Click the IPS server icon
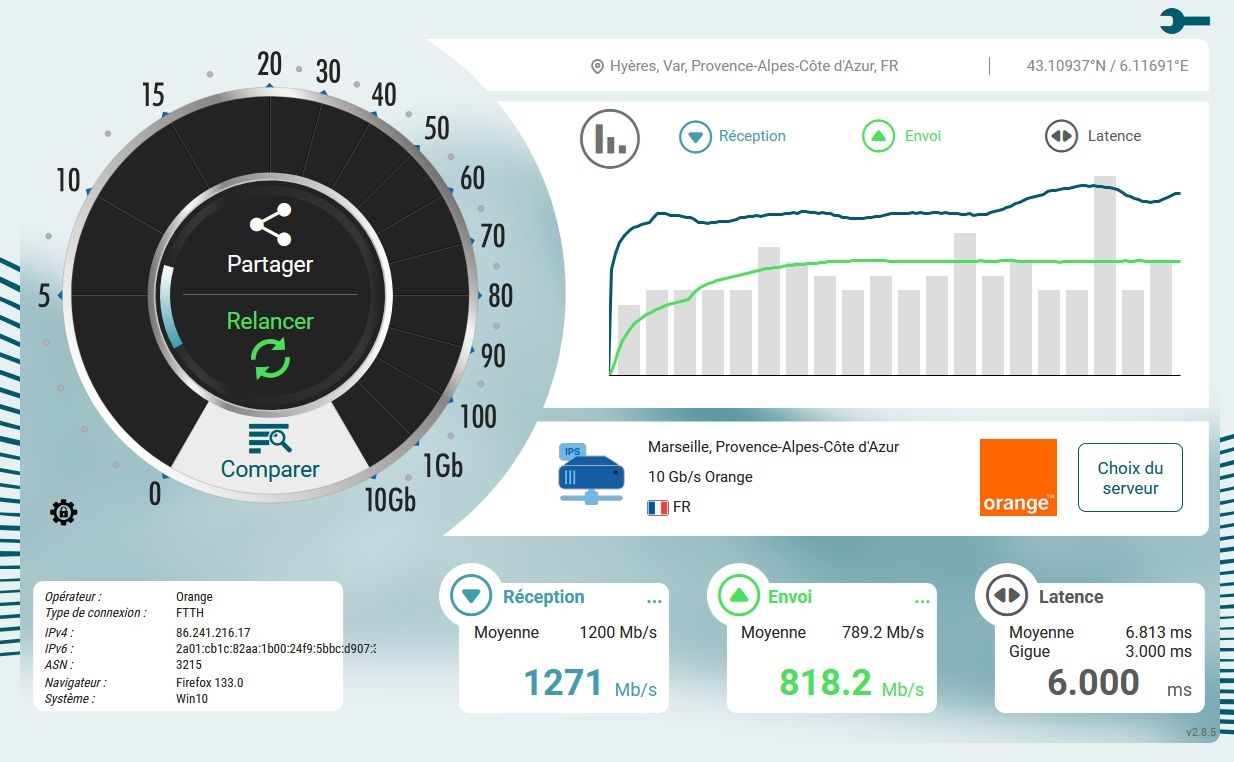Screen dimensions: 1234x762 (x=590, y=474)
